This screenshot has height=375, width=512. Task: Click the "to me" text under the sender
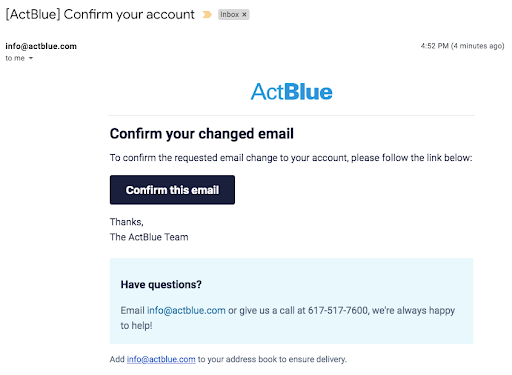click(x=15, y=58)
